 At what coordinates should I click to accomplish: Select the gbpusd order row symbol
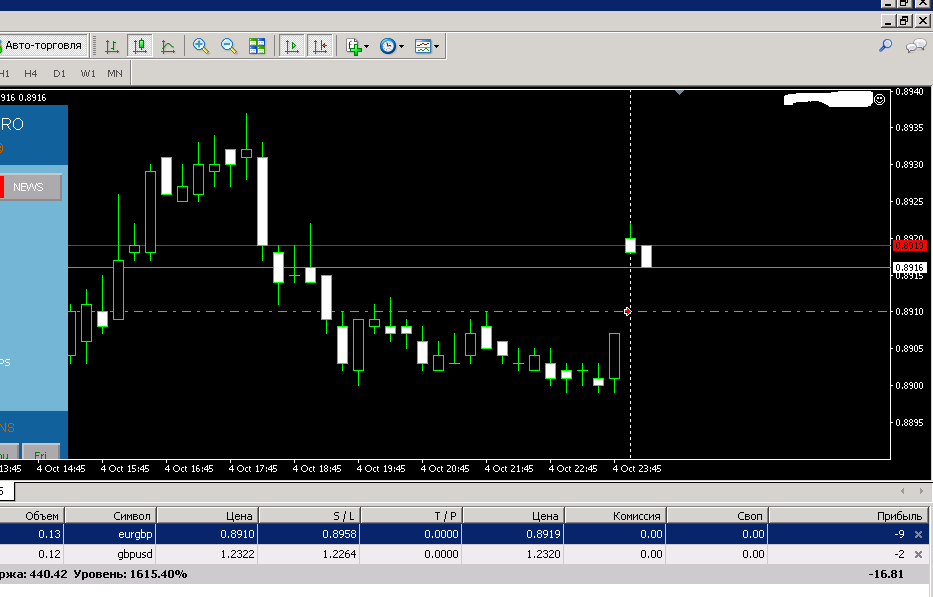(134, 554)
